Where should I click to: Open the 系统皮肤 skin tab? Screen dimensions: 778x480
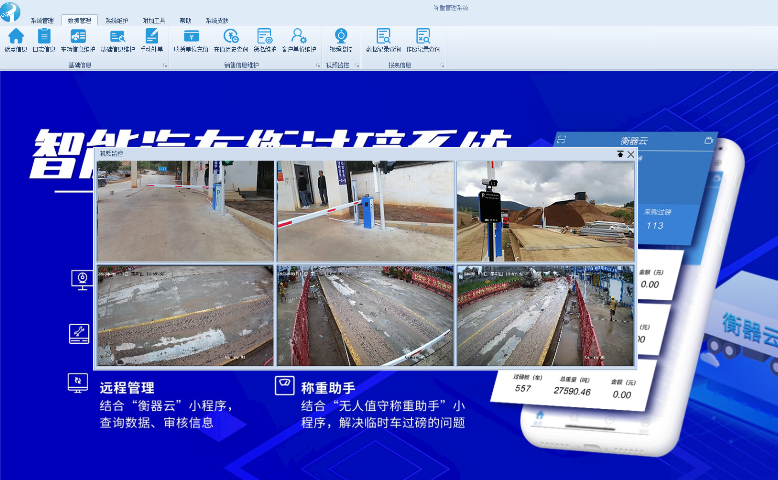coord(217,20)
